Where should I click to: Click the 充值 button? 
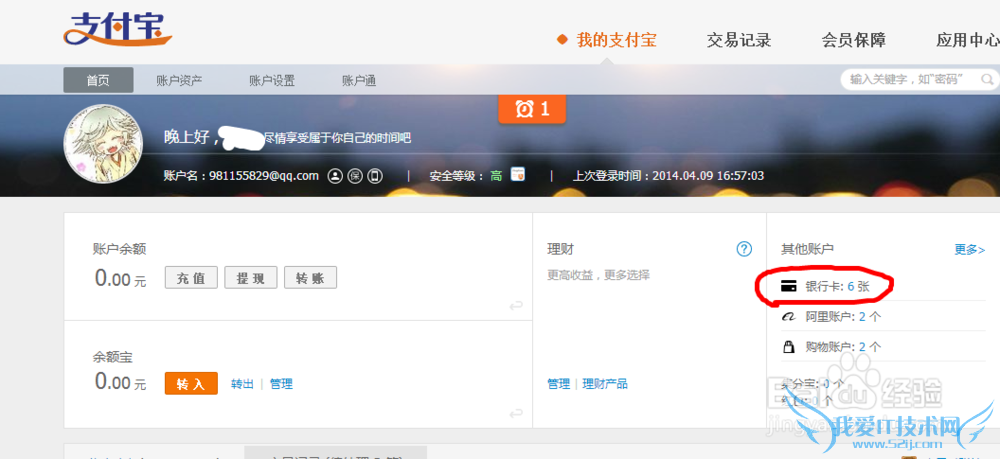pos(191,278)
